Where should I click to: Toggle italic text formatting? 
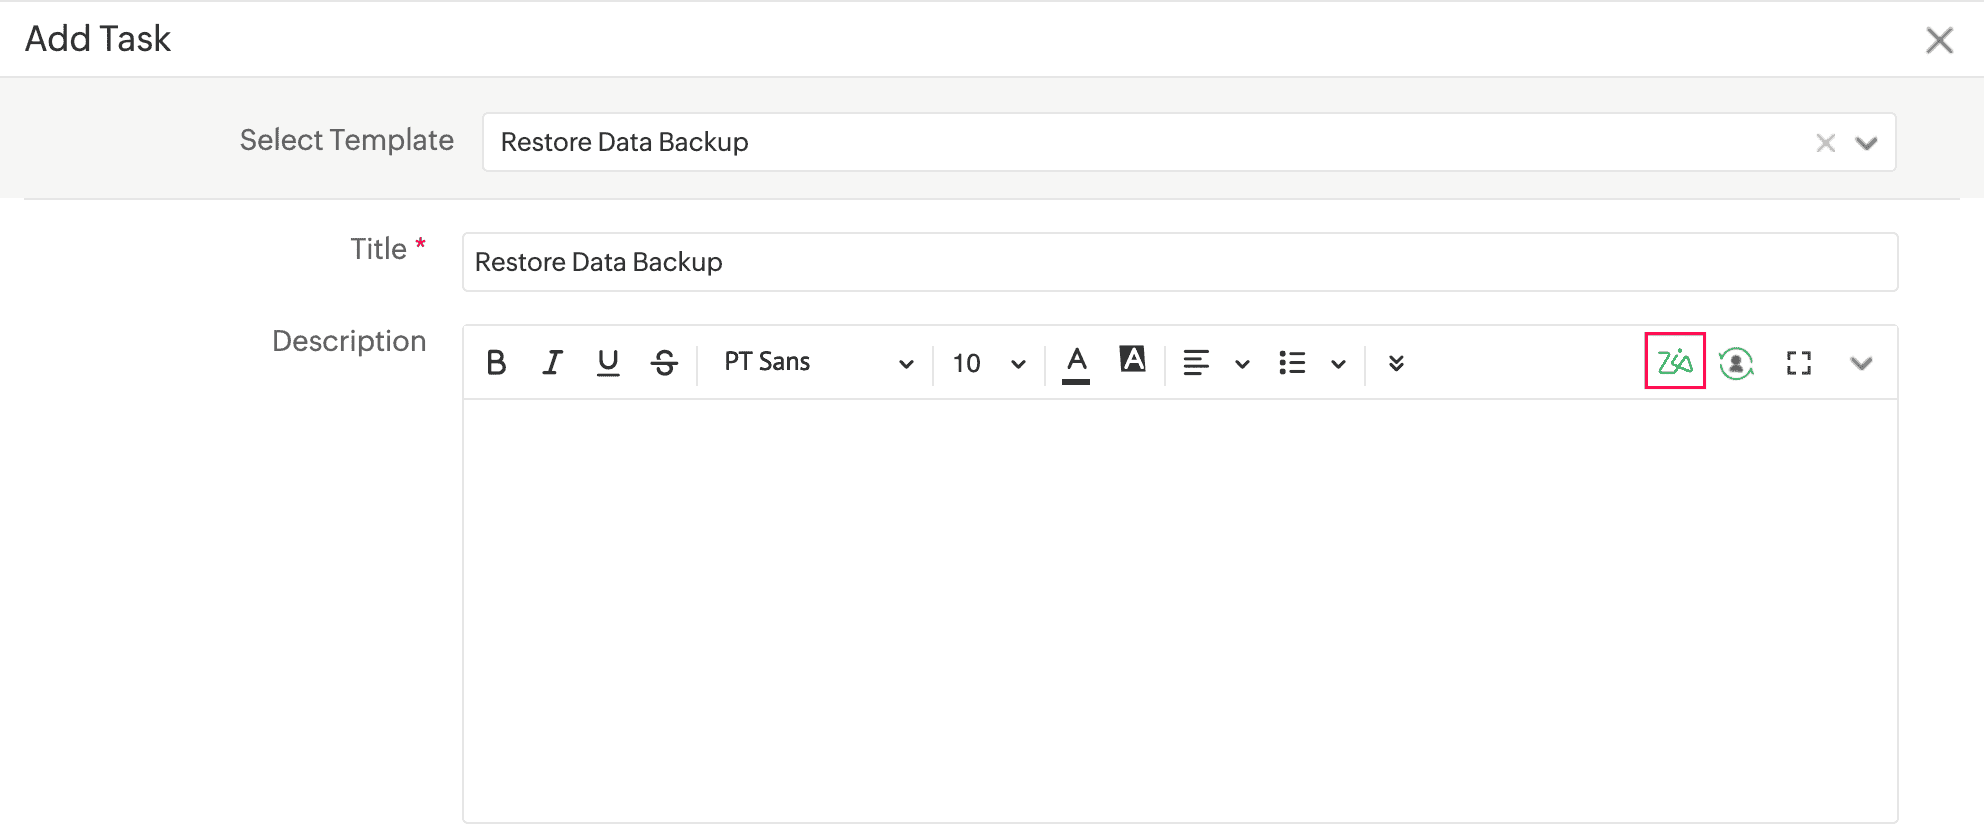click(x=552, y=362)
